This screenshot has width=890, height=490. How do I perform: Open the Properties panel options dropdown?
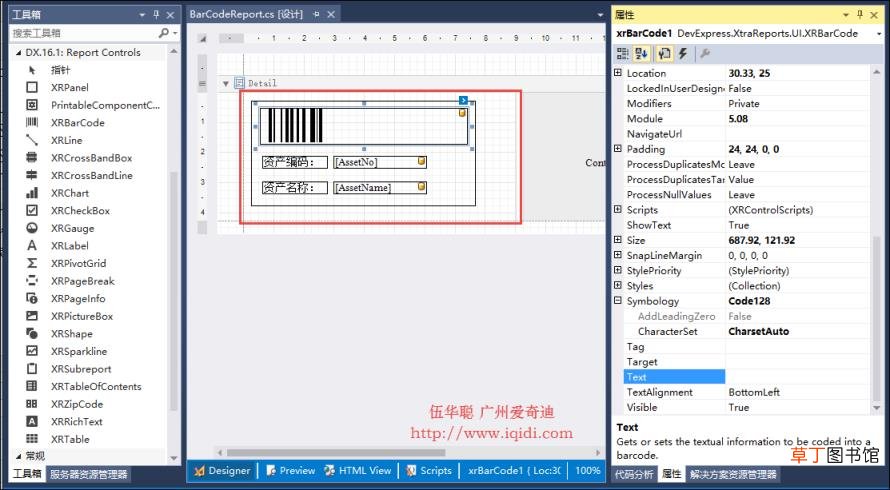pyautogui.click(x=846, y=15)
